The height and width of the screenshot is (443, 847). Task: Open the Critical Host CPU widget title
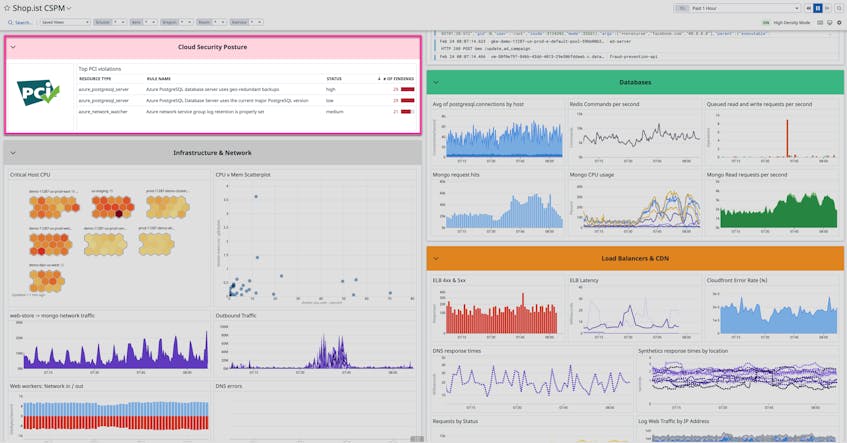tap(30, 175)
